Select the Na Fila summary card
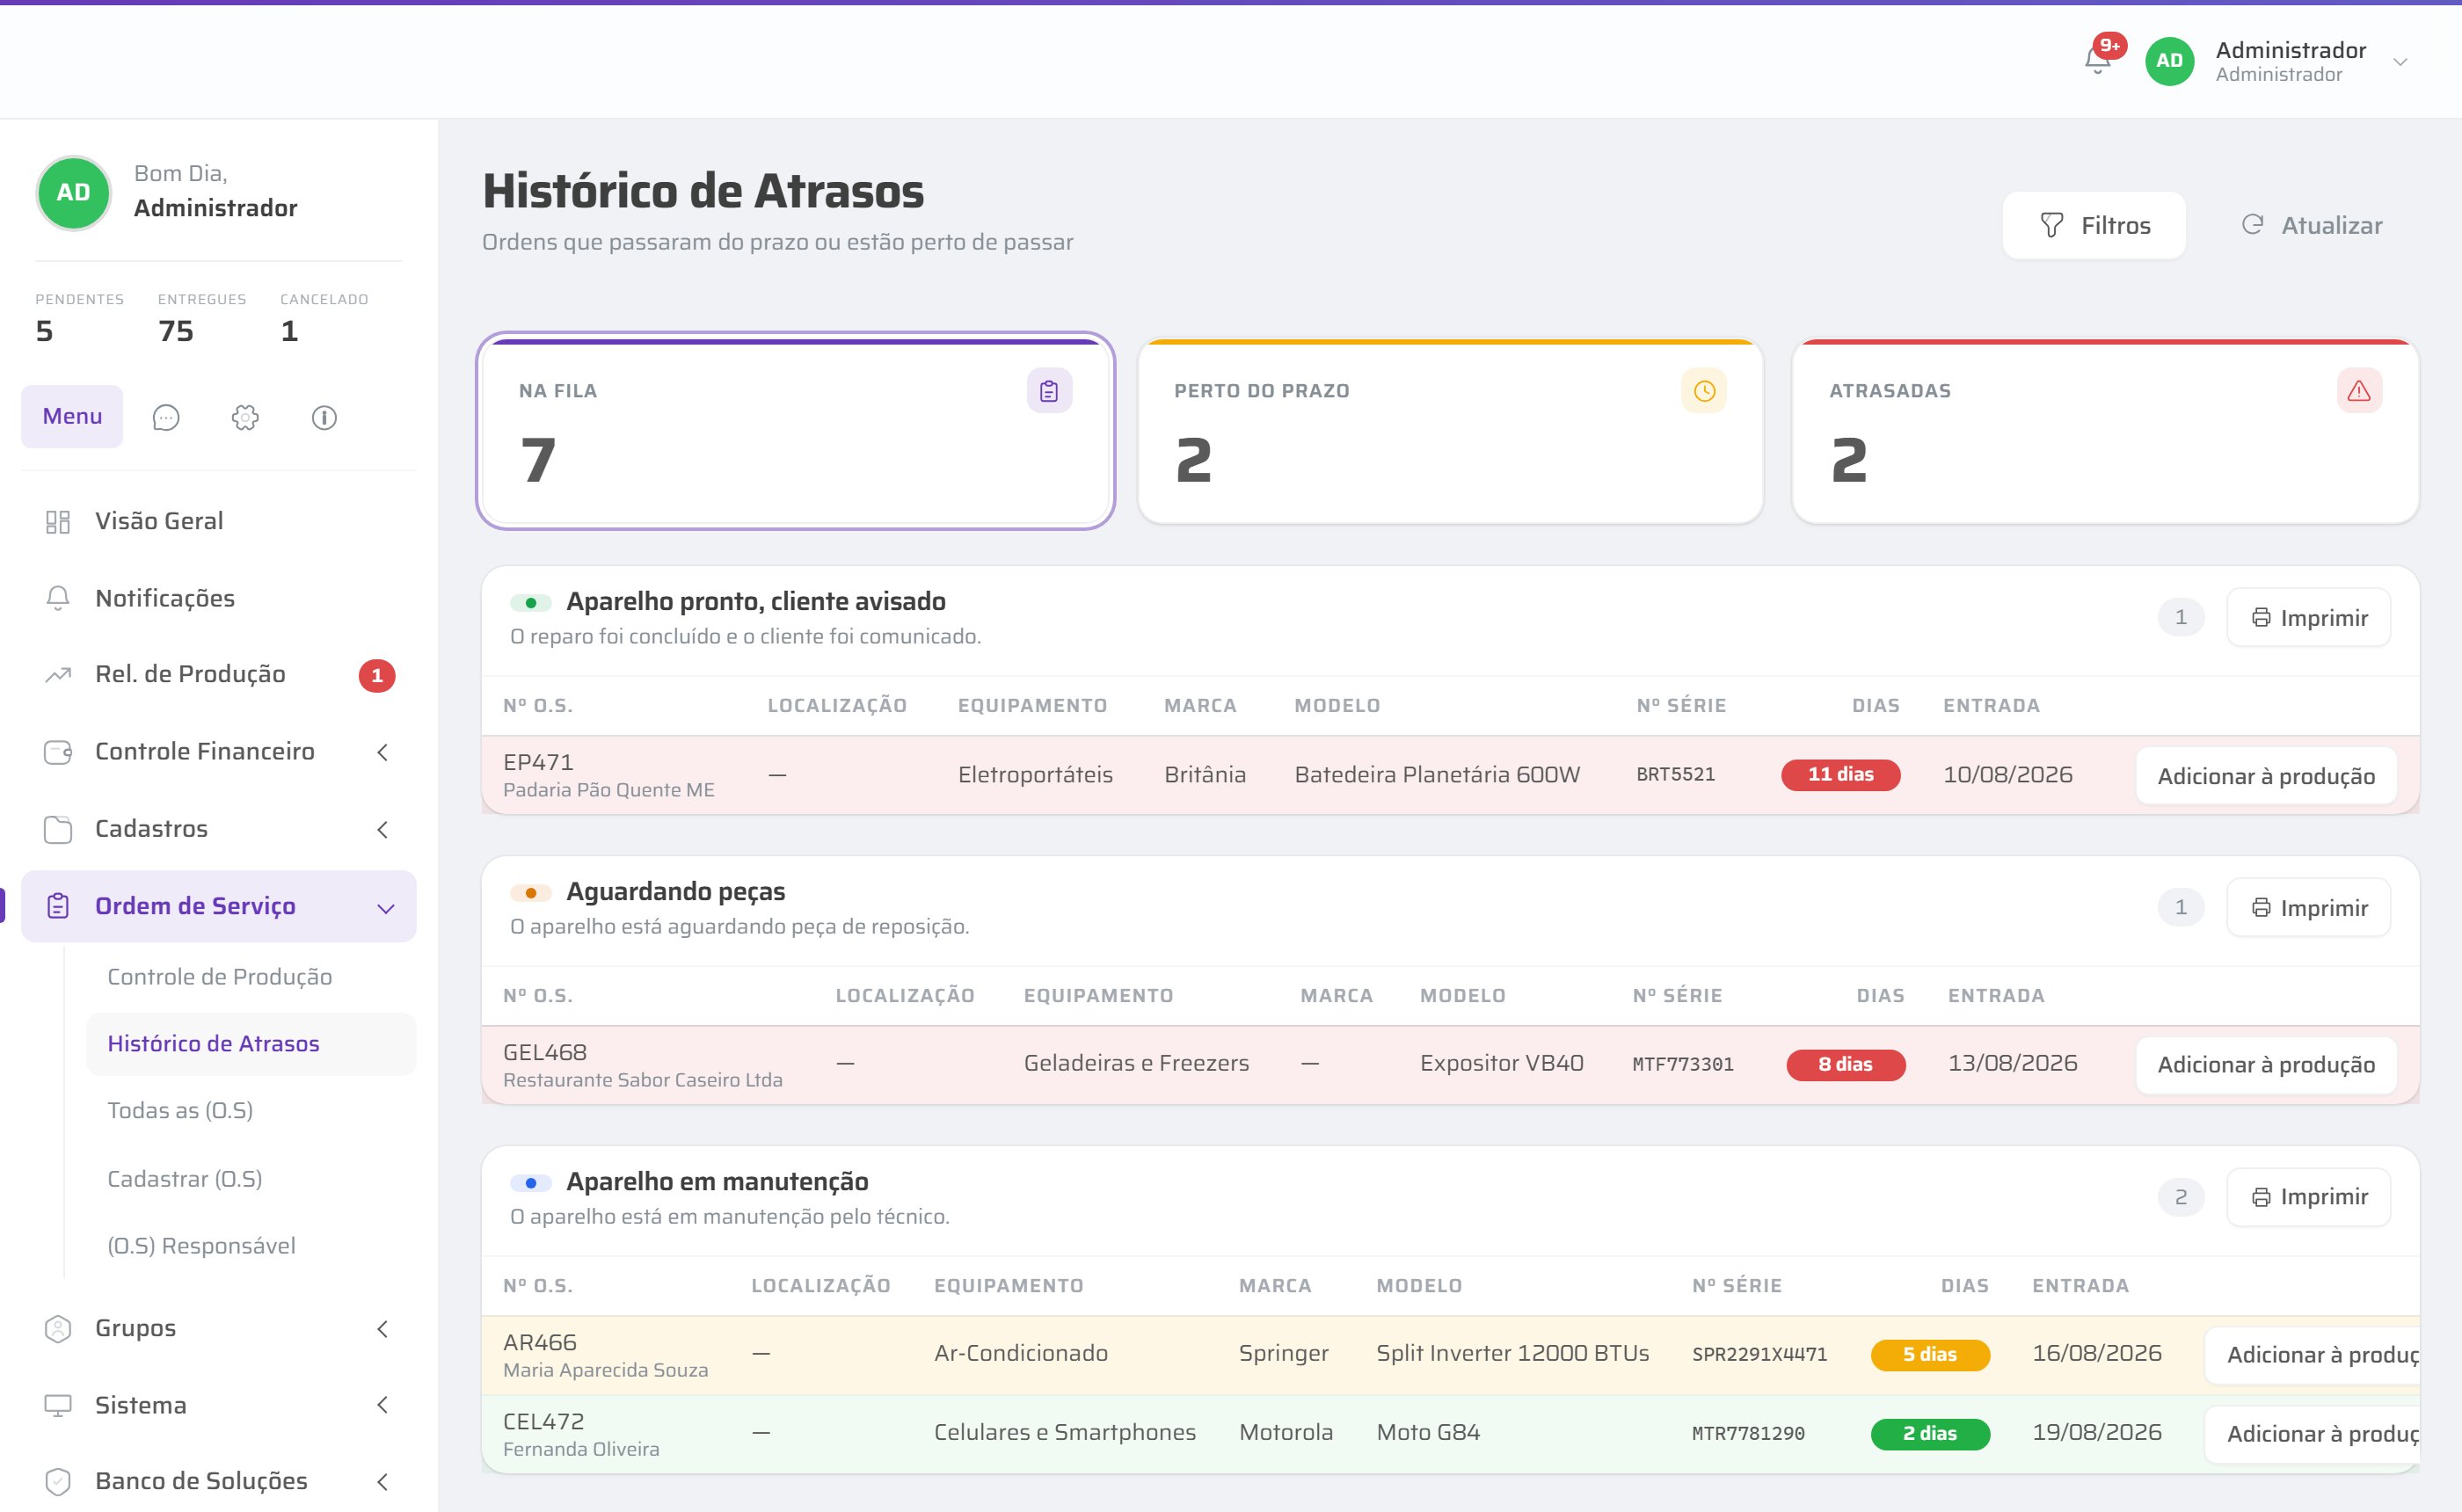Viewport: 2462px width, 1512px height. pos(796,431)
